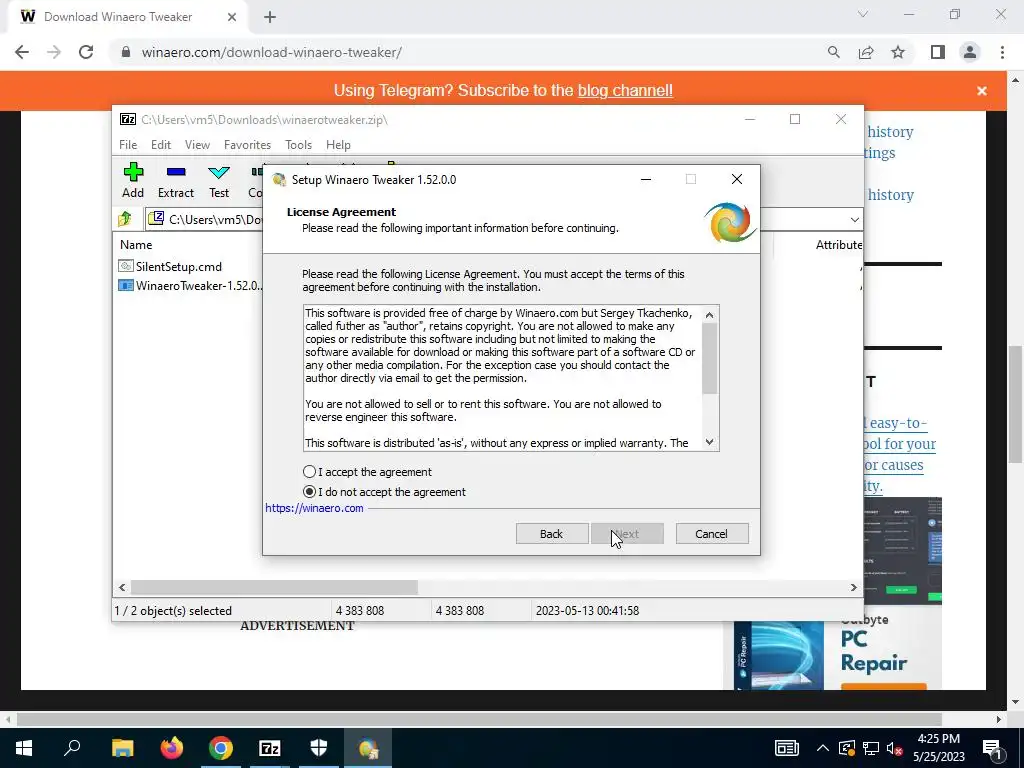Click Extract icon in 7-Zip toolbar
This screenshot has height=768, width=1024.
pyautogui.click(x=176, y=180)
